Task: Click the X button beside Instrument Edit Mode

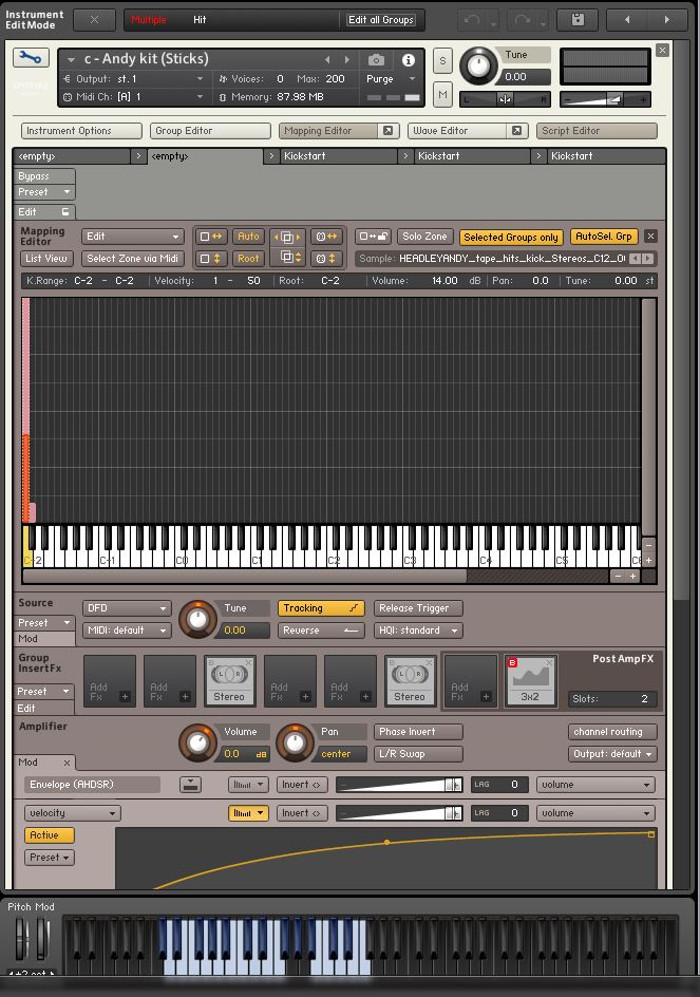Action: 94,20
